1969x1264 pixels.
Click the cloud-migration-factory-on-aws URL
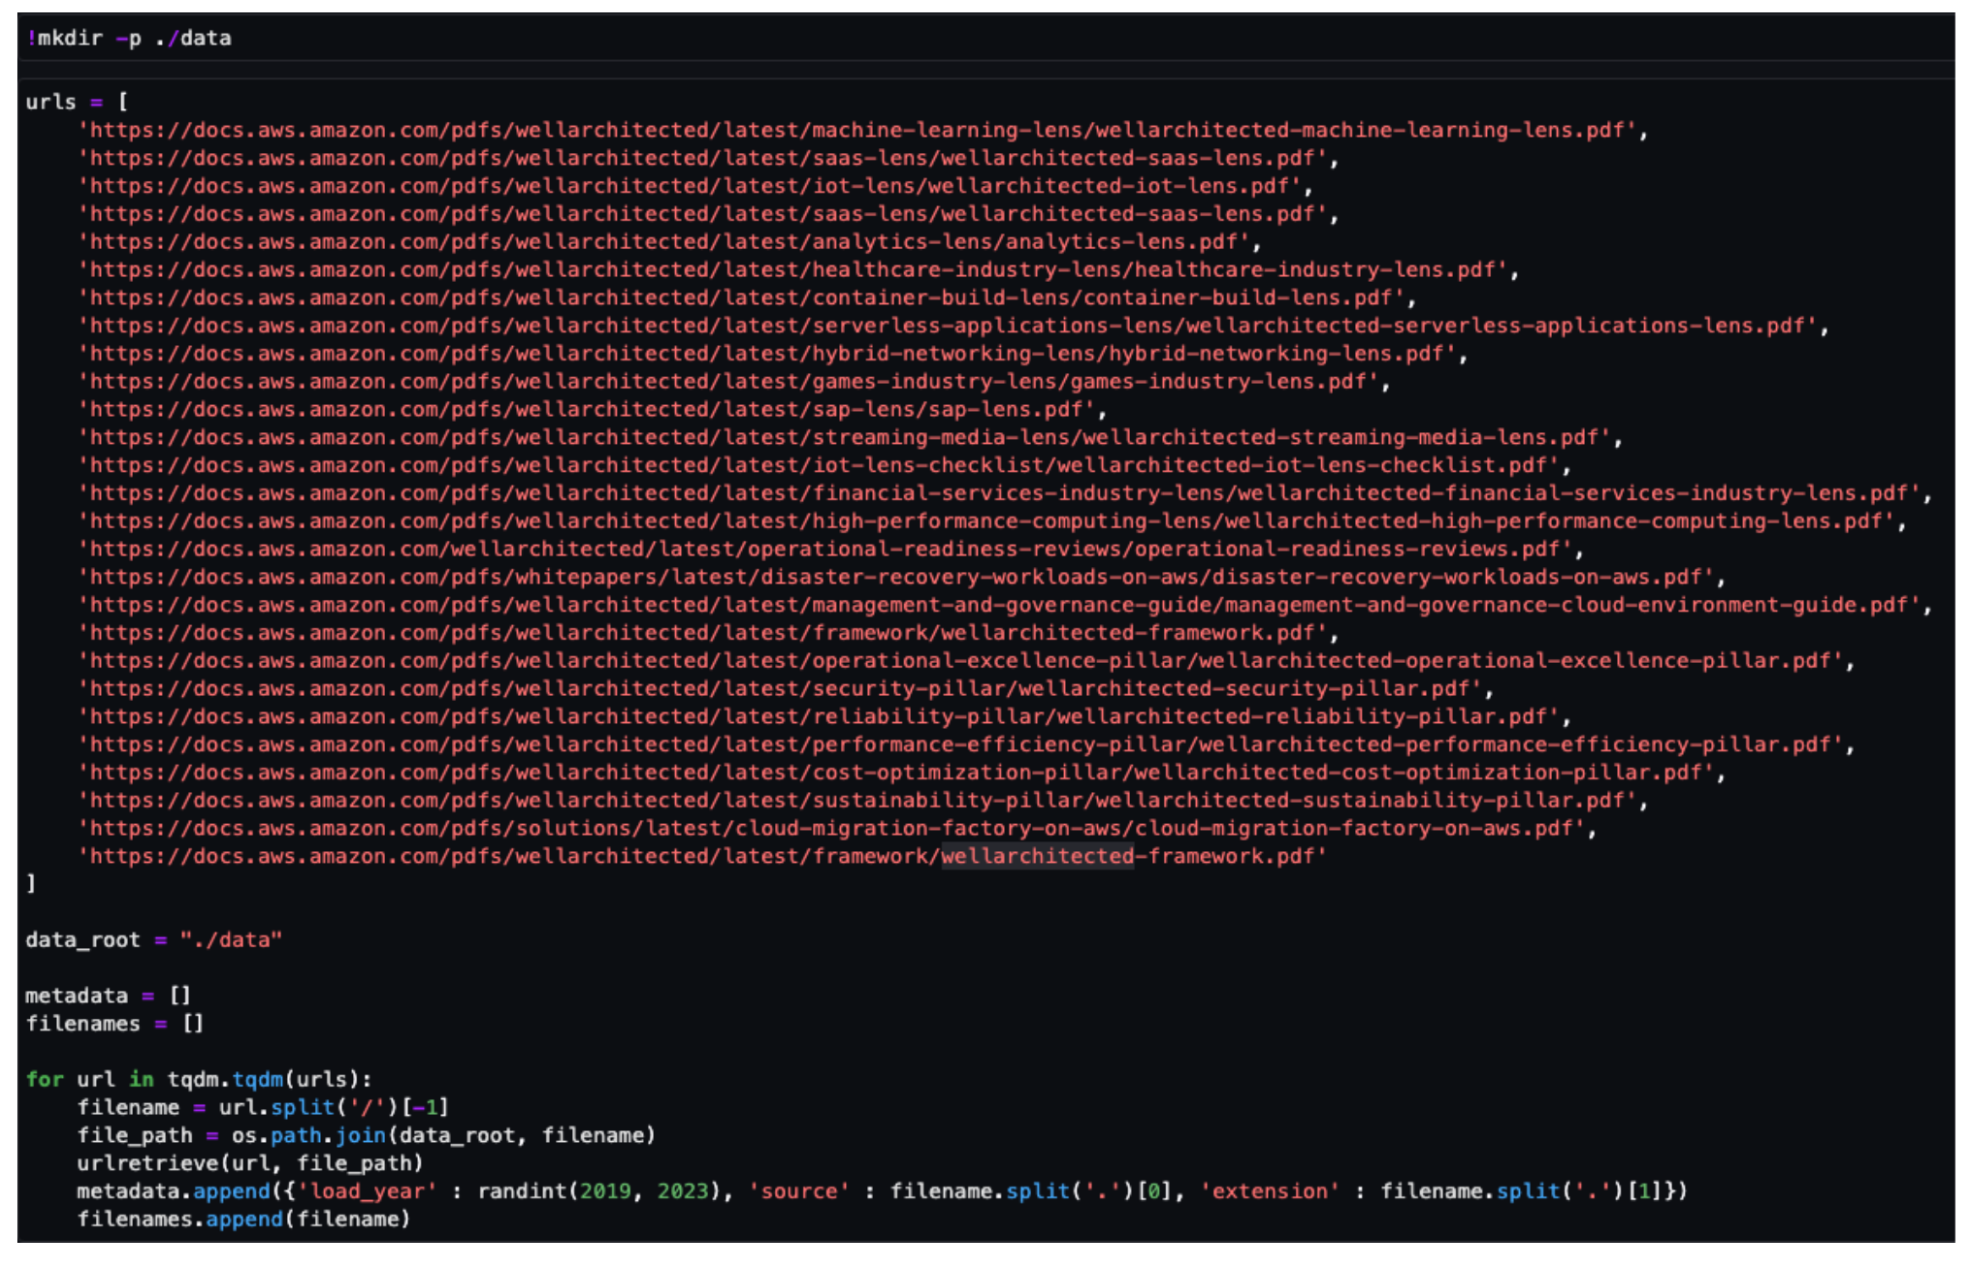[835, 828]
